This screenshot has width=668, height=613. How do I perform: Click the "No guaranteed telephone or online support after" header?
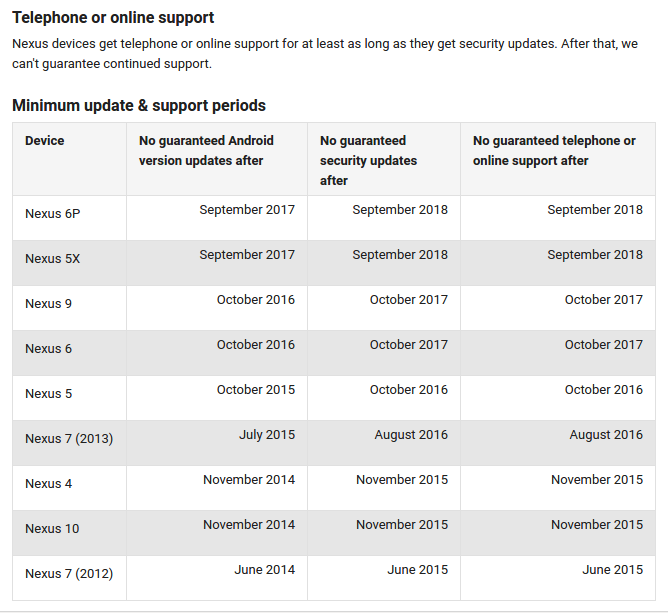(x=554, y=151)
